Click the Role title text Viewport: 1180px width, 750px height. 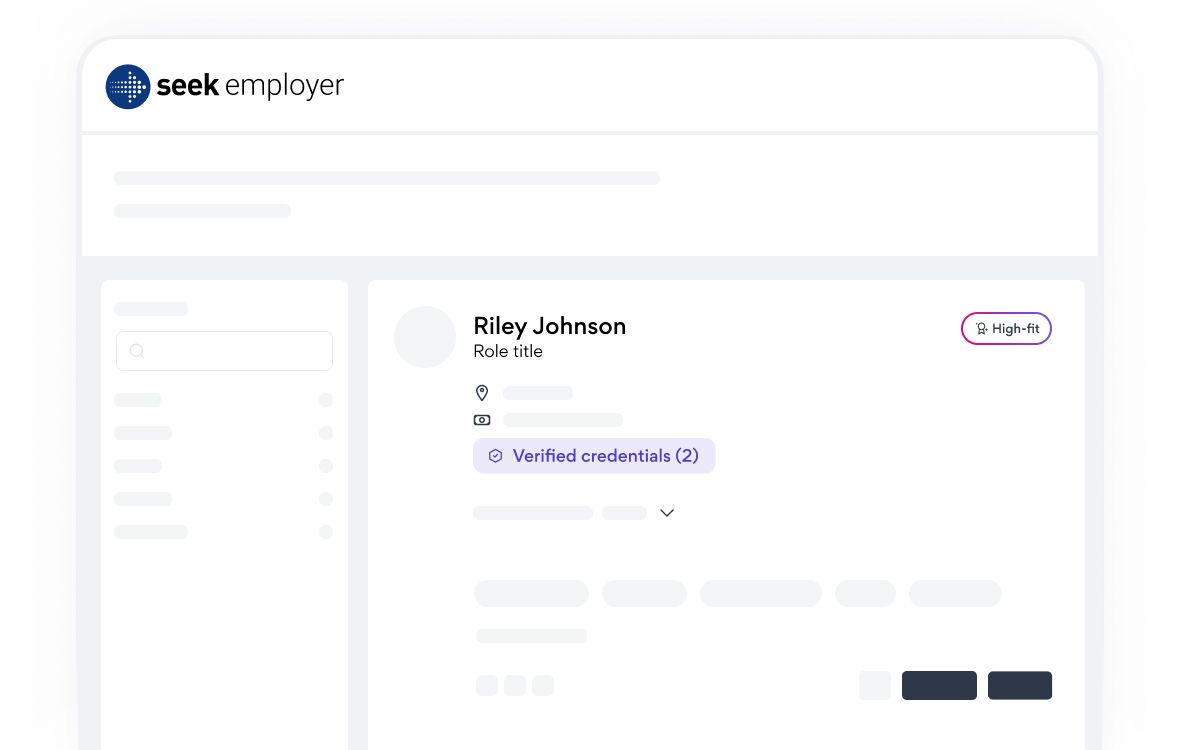508,351
